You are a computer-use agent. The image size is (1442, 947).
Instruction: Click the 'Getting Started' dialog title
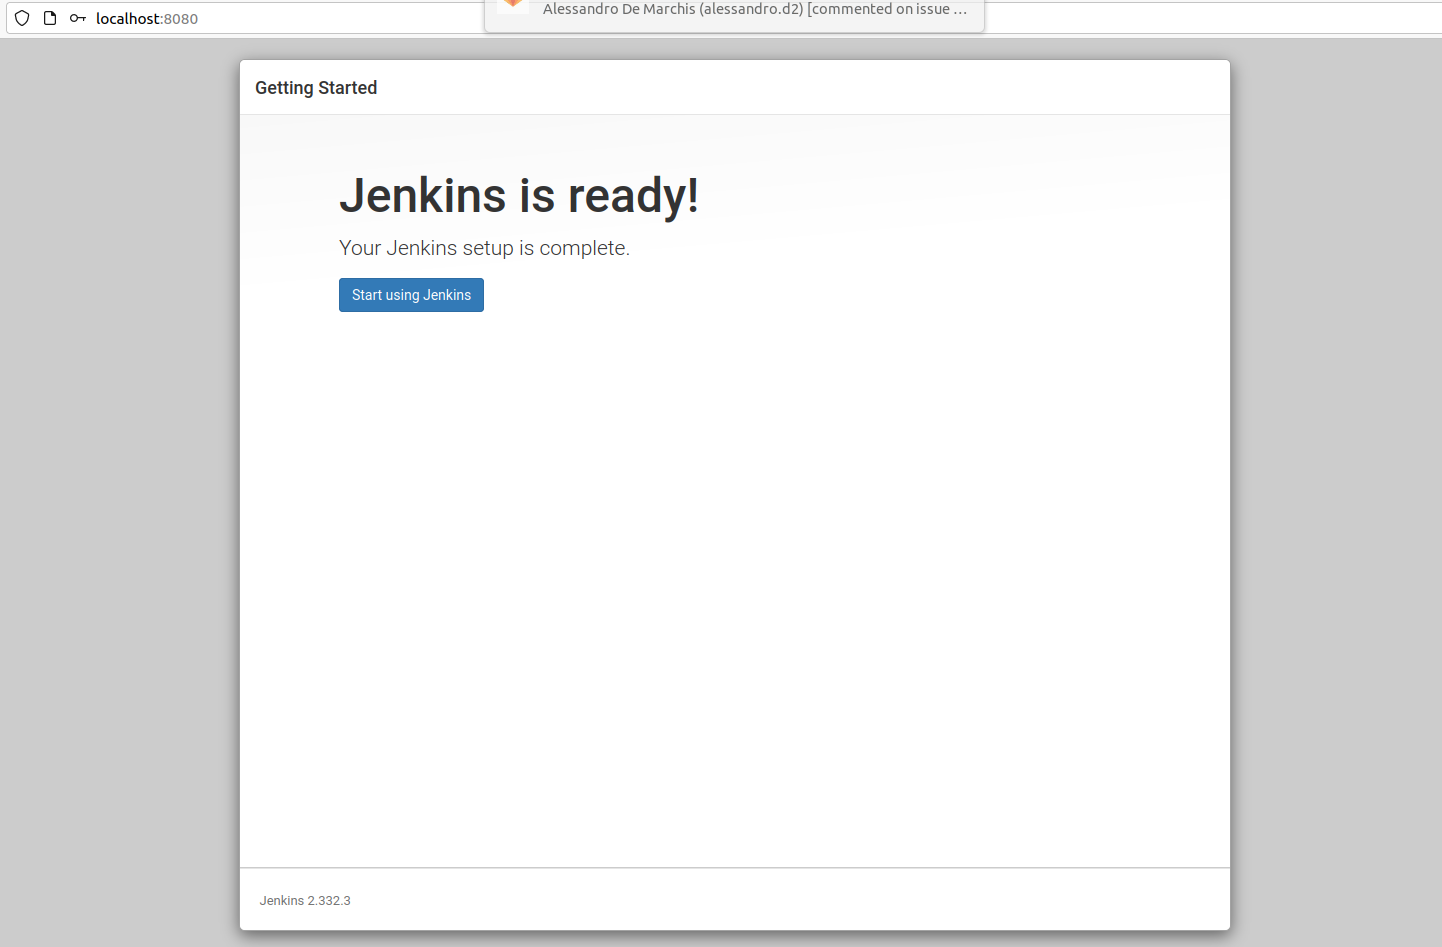point(316,88)
